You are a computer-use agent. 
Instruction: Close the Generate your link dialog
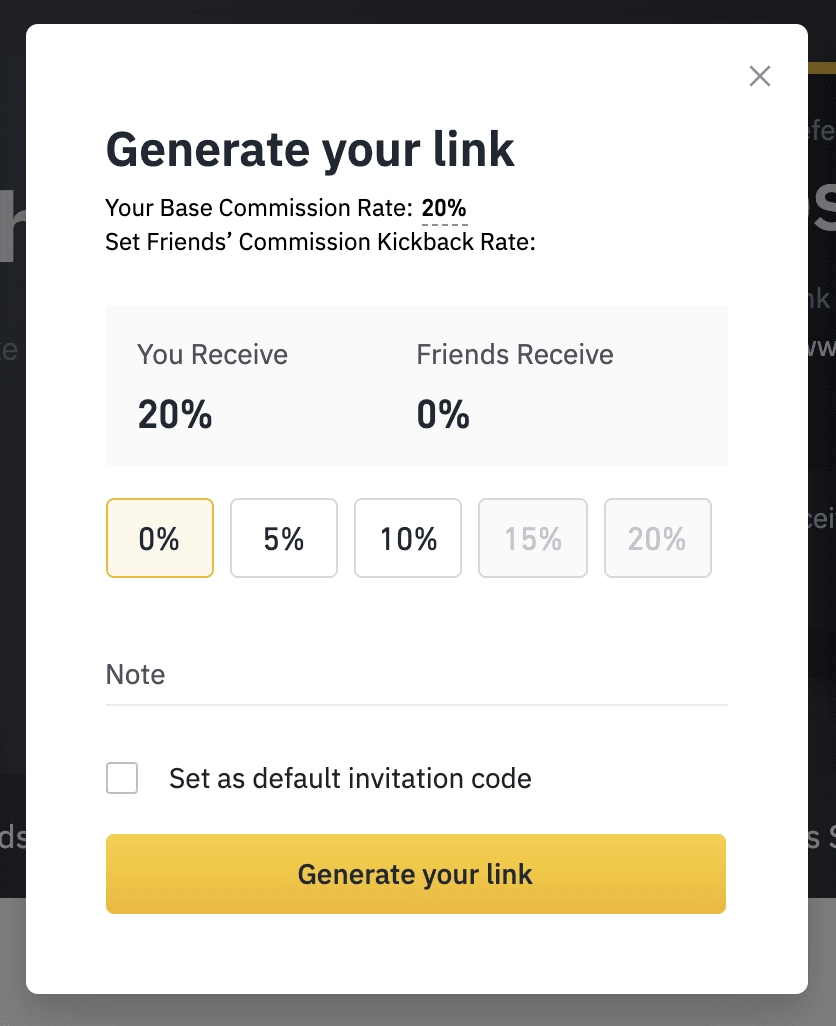click(x=760, y=76)
